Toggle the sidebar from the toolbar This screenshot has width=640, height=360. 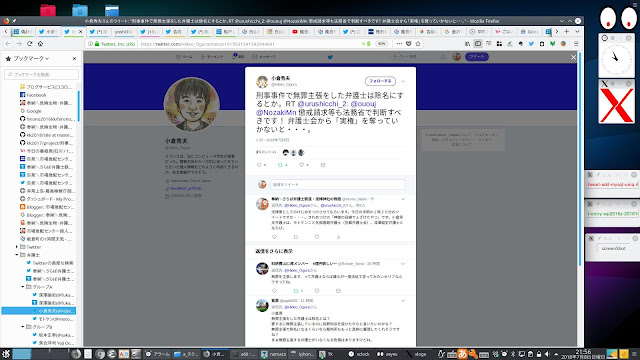(x=478, y=44)
